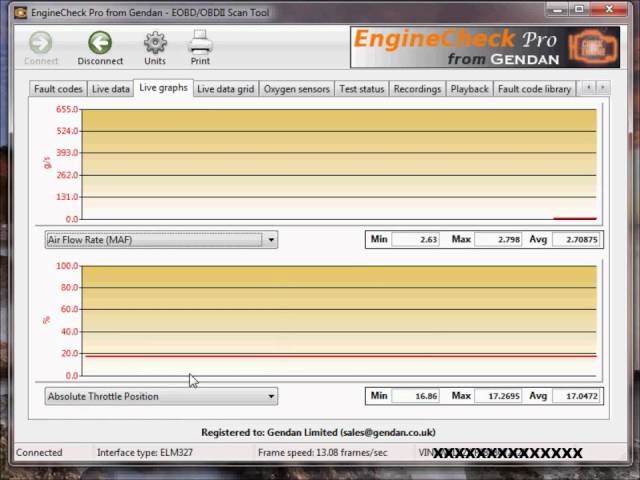640x480 pixels.
Task: Click 'Interface type: ELM327' in status bar
Action: point(145,452)
